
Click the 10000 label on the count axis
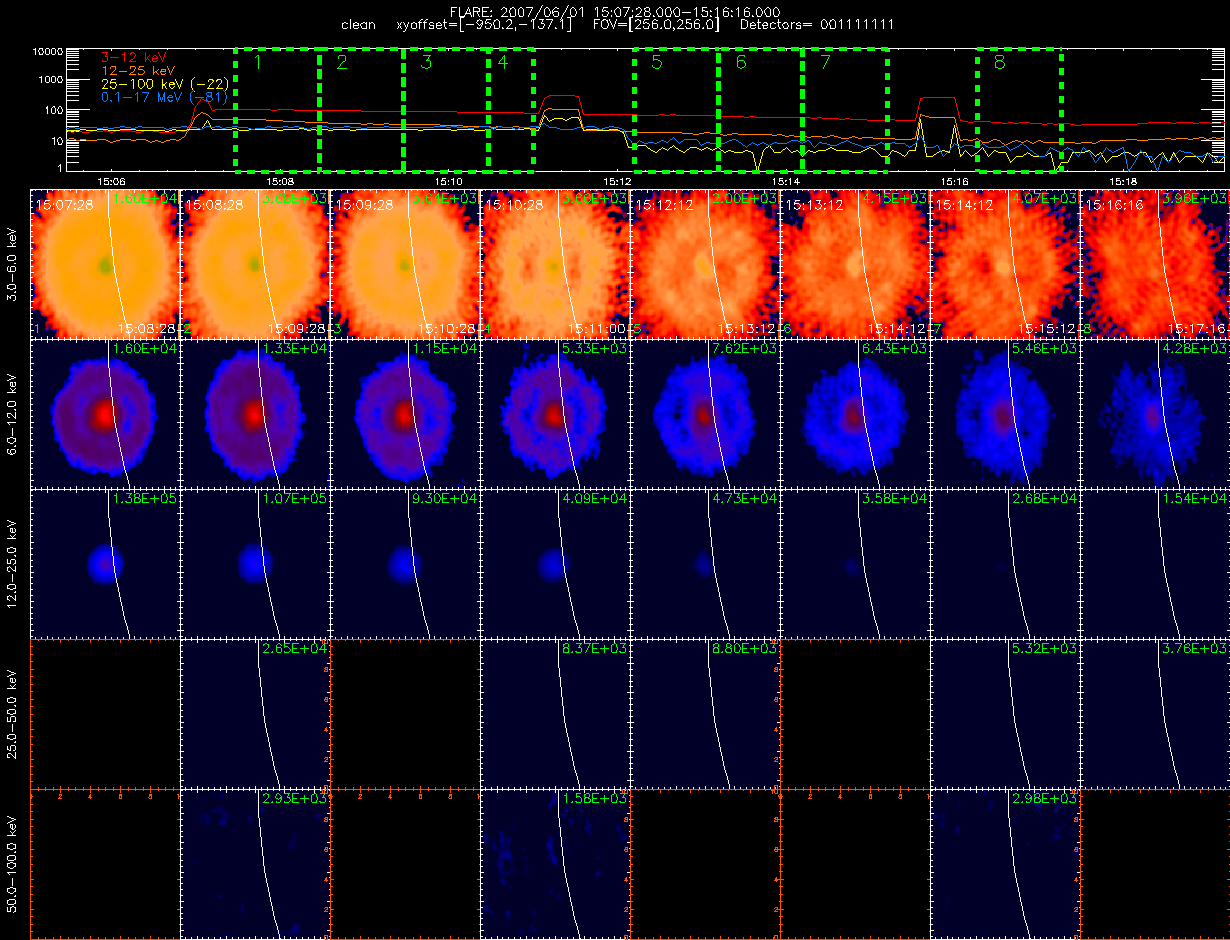click(47, 50)
